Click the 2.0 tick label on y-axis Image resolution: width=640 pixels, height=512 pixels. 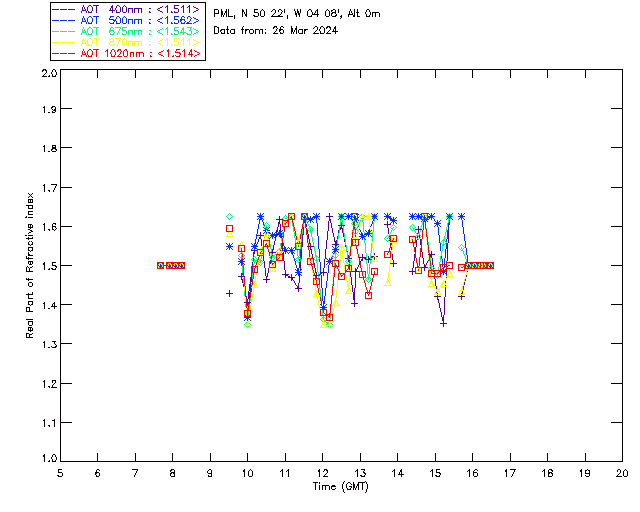coord(47,74)
